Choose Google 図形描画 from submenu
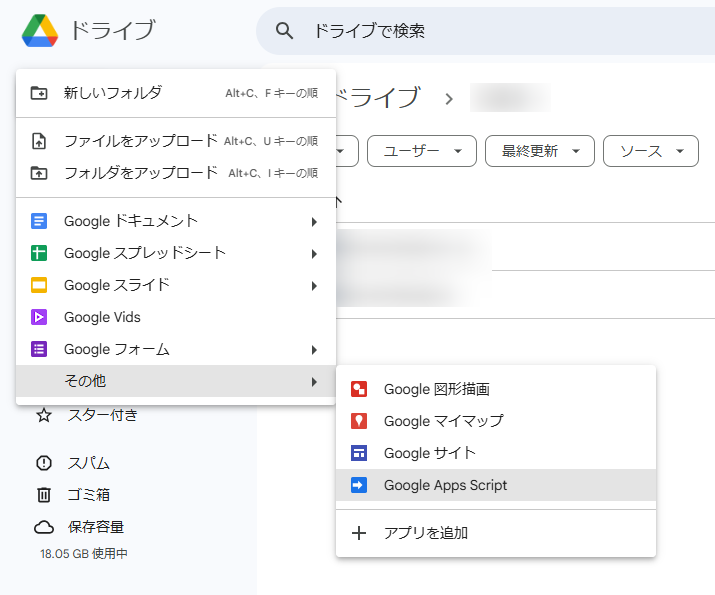715x595 pixels. 496,389
